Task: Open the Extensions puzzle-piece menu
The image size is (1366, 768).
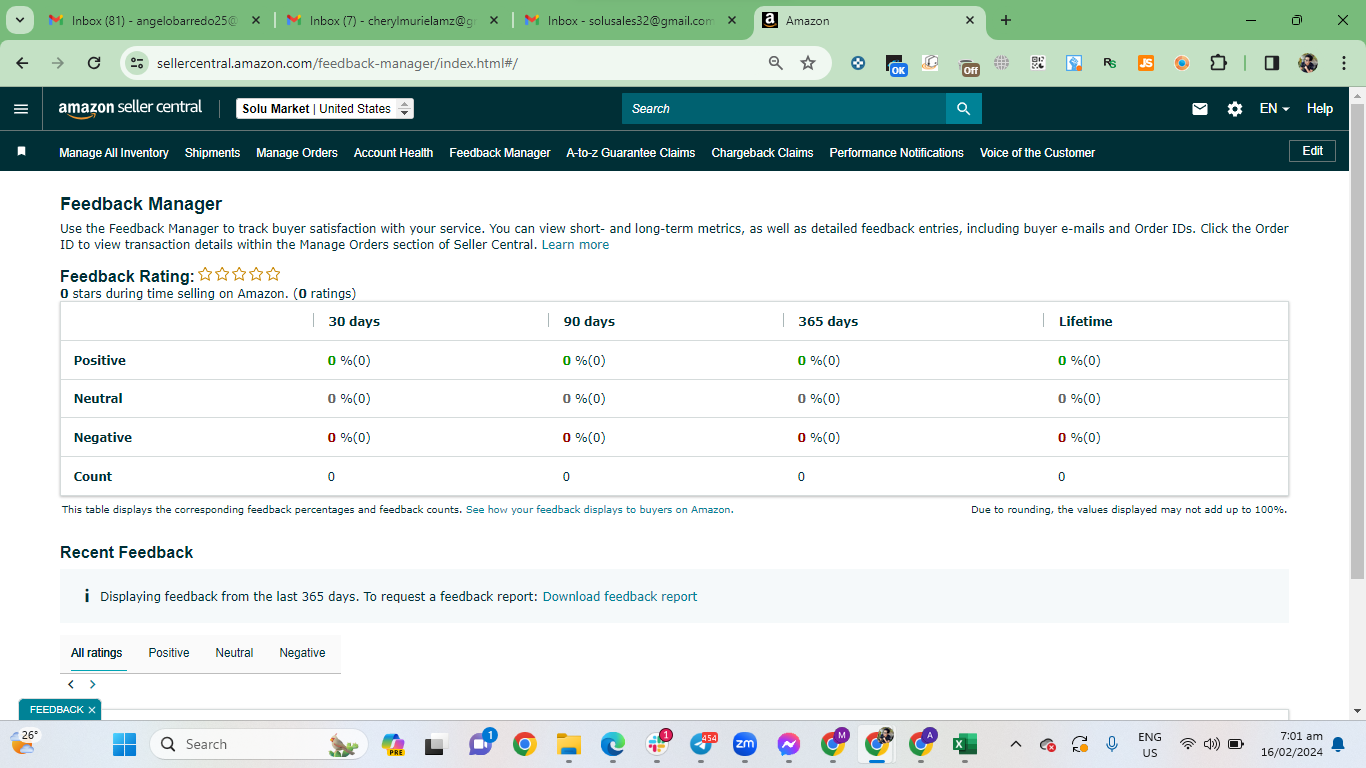Action: point(1218,63)
